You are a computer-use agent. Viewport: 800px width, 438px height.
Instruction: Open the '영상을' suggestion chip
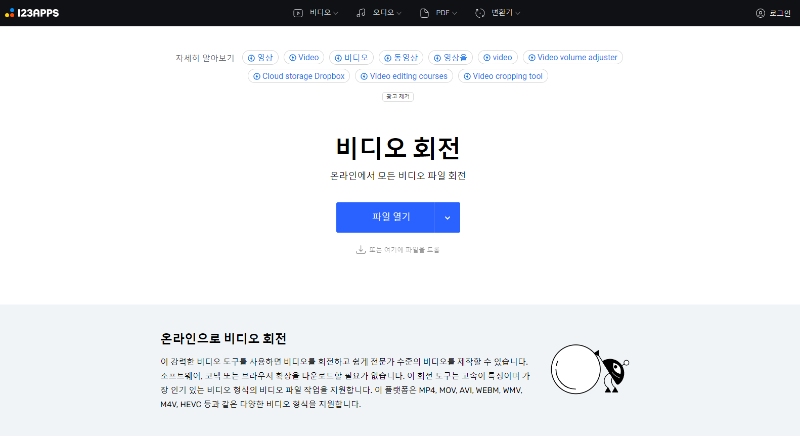450,58
